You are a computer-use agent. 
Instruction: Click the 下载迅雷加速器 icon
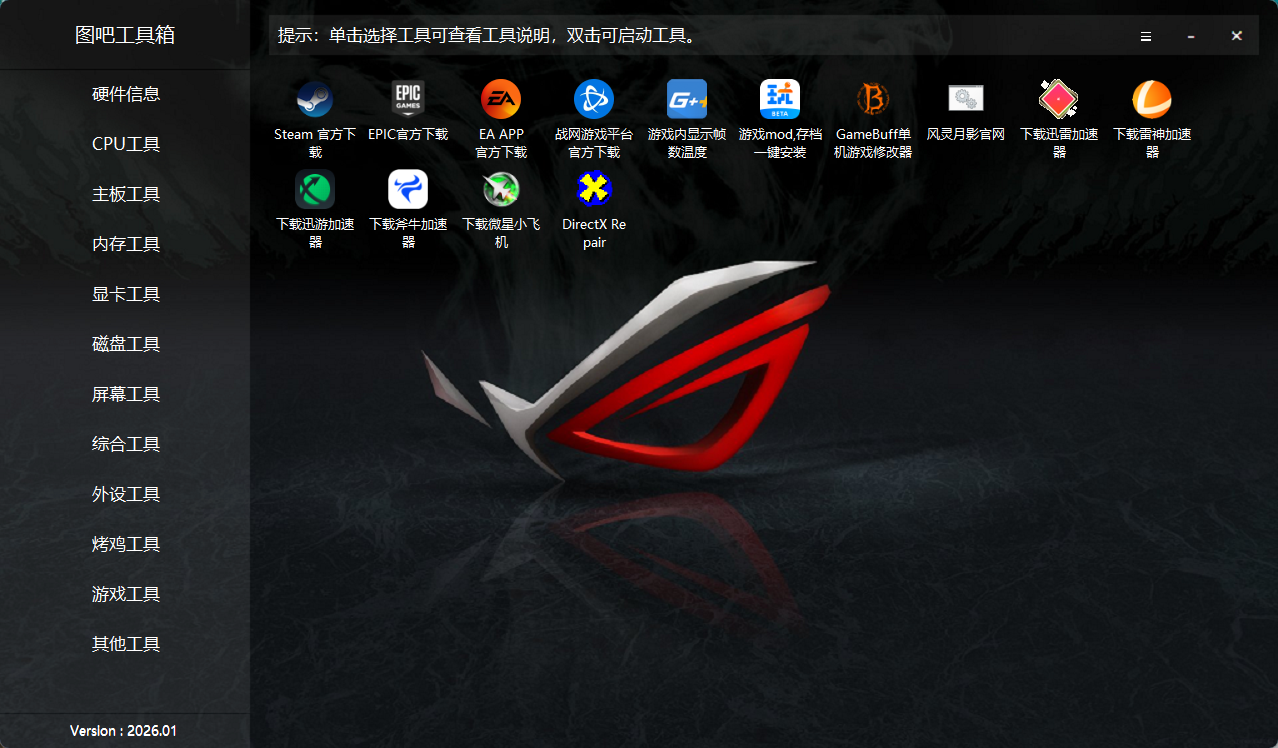[x=1059, y=99]
